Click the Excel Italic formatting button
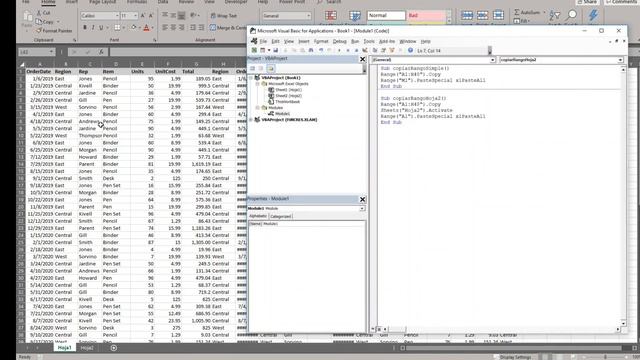Screen dimensions: 640x360 point(93,28)
